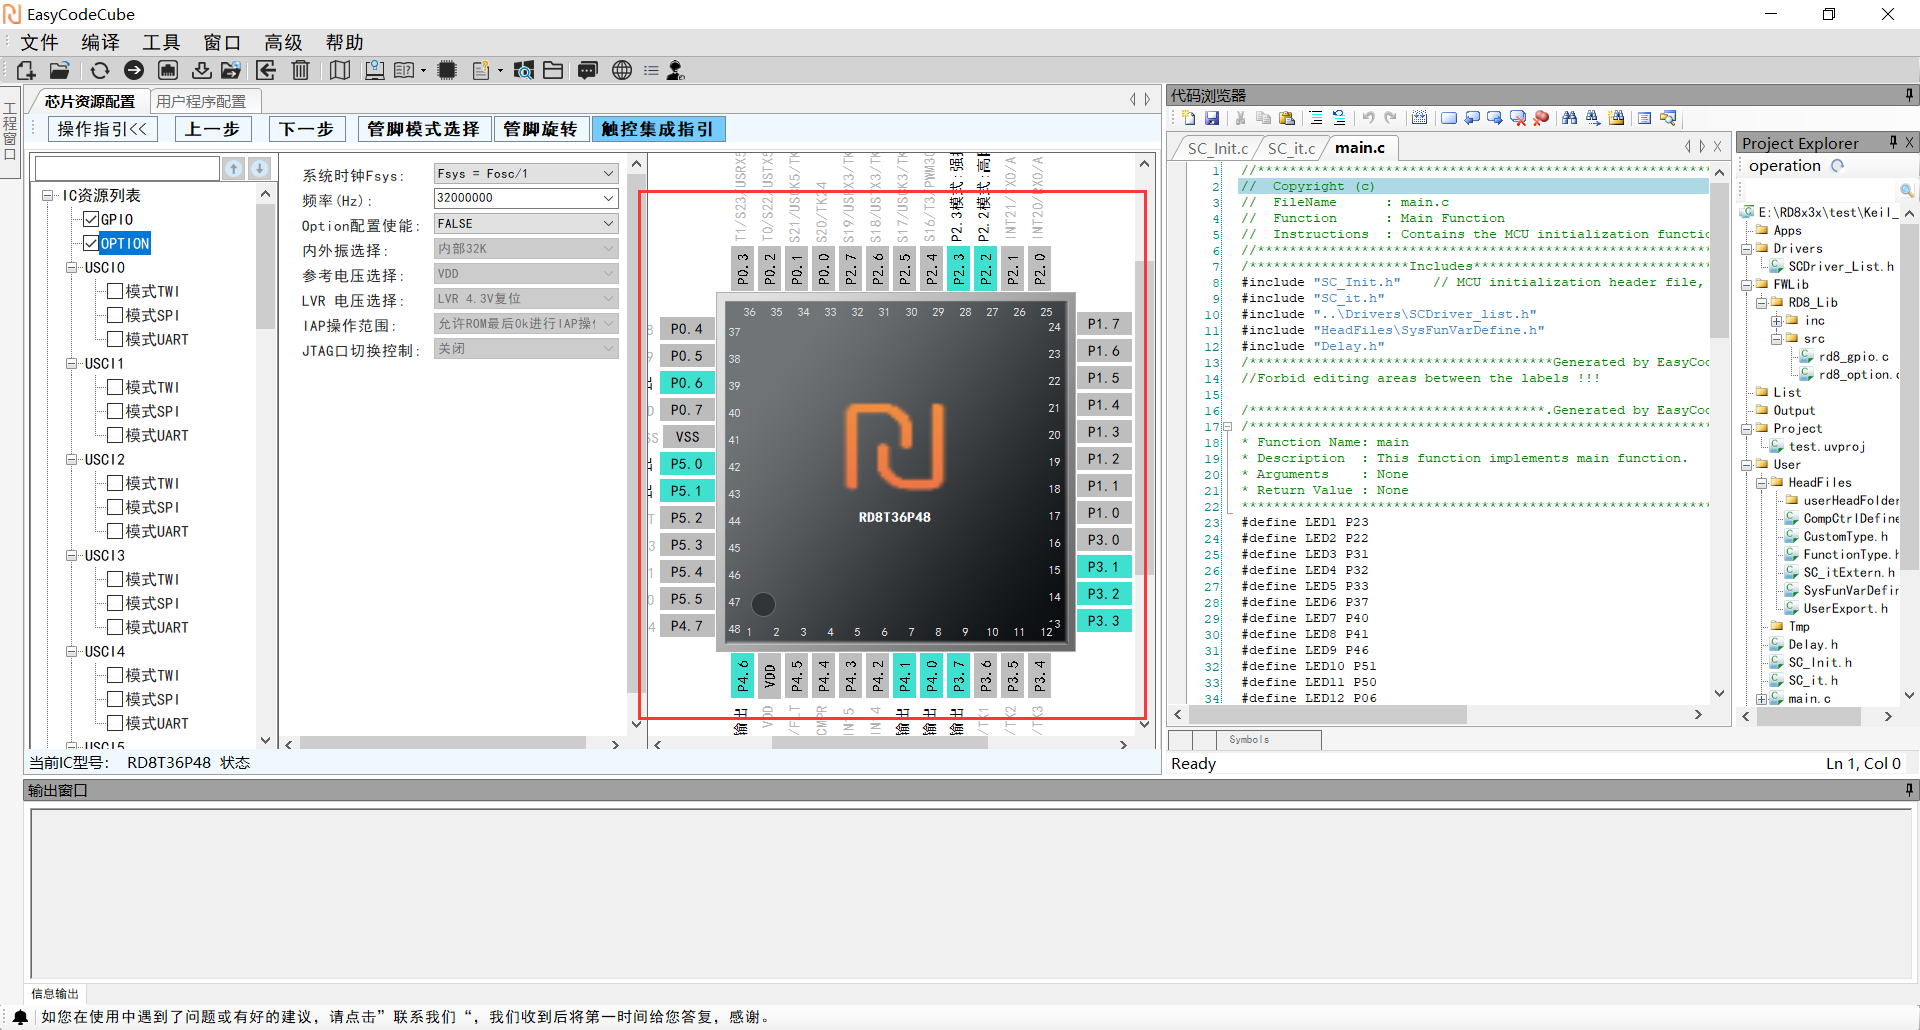Click the globe website icon
Viewport: 1920px width, 1030px height.
click(x=622, y=70)
